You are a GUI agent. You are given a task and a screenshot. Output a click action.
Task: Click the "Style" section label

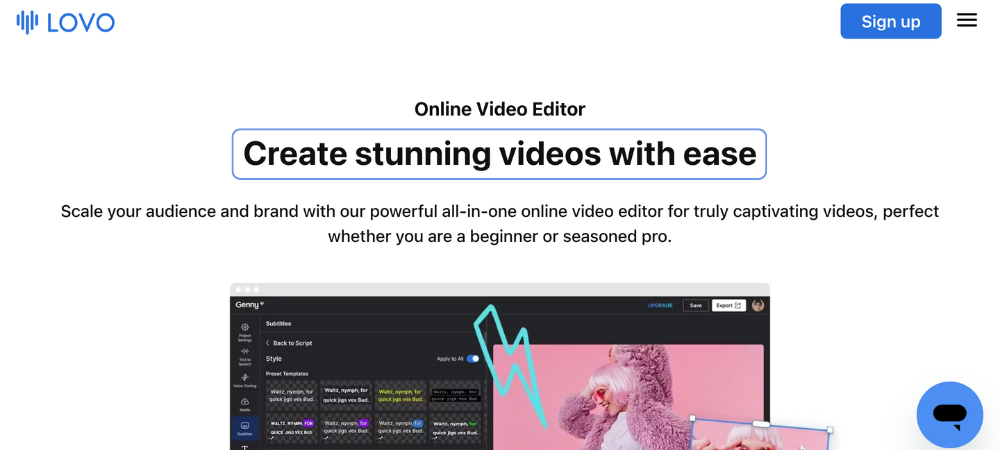coord(273,359)
